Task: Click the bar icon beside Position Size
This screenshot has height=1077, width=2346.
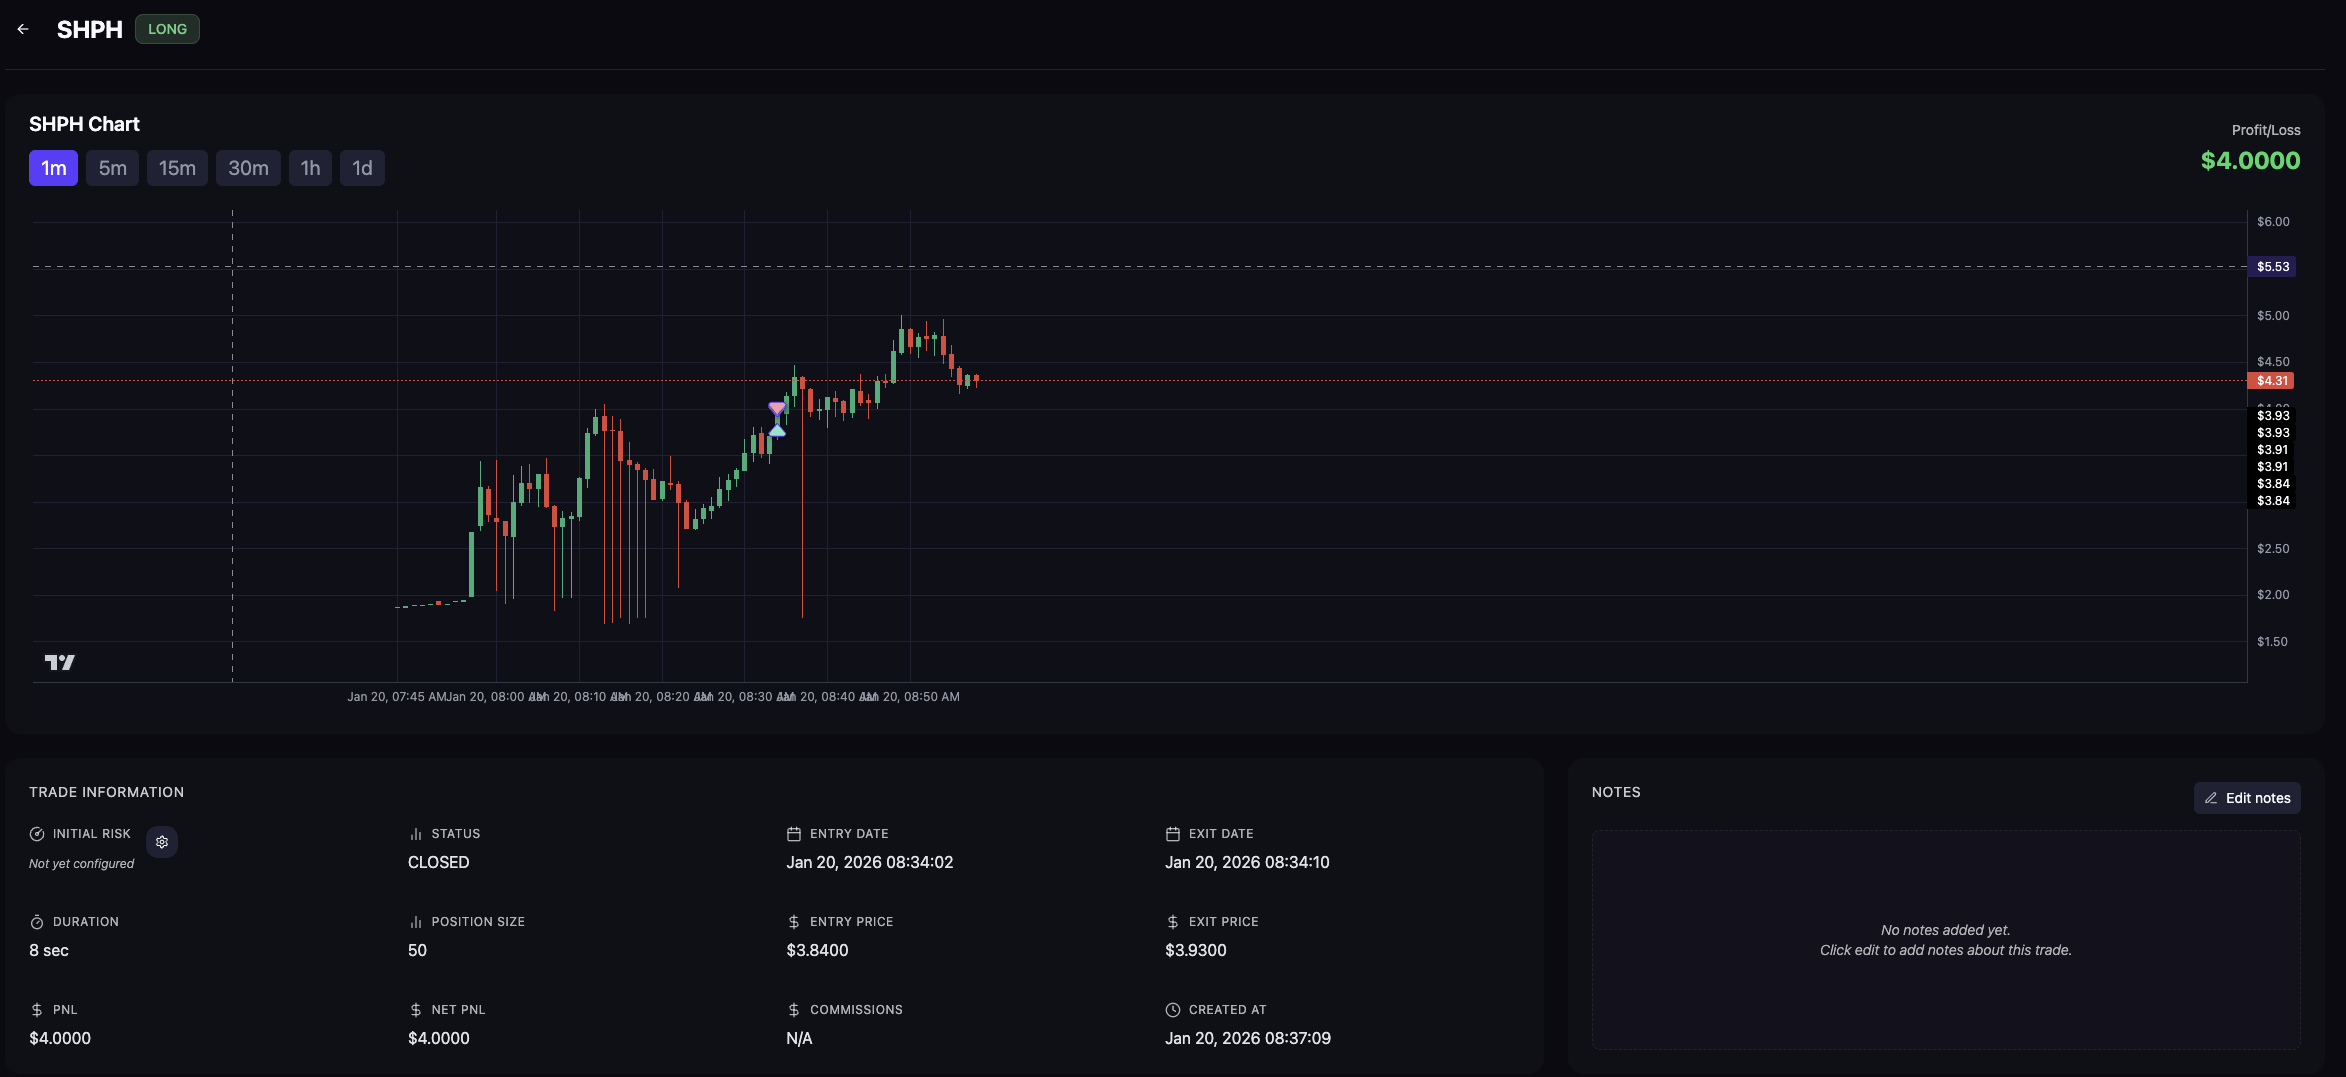Action: coord(415,922)
